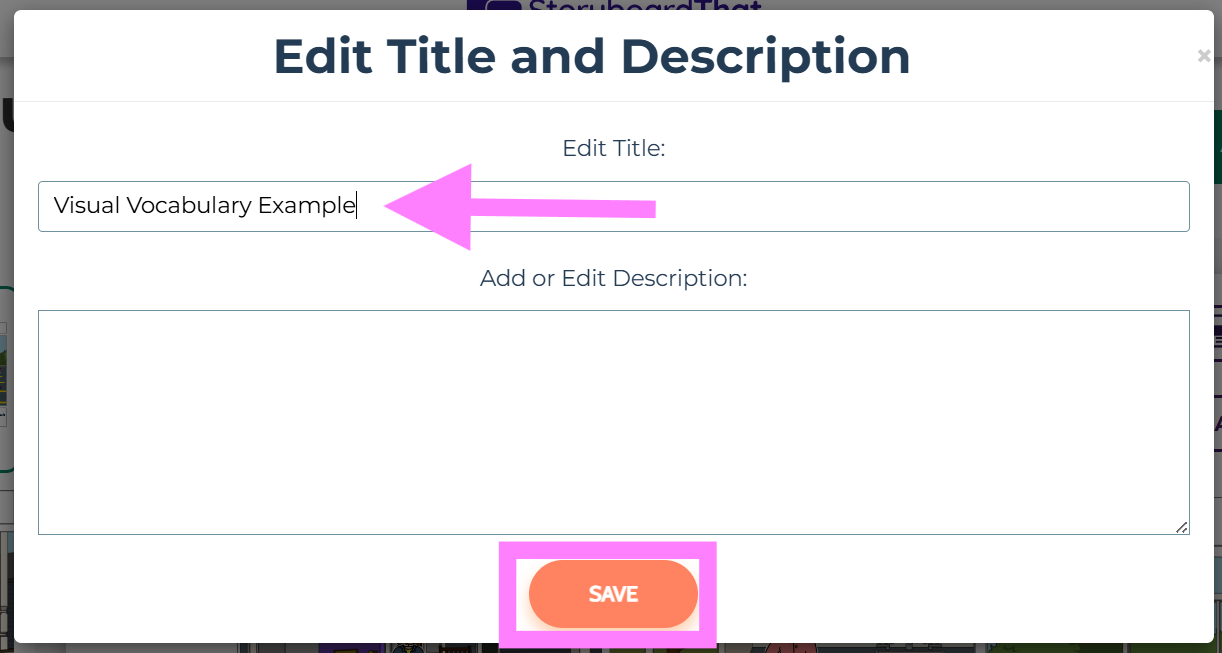This screenshot has width=1222, height=653.
Task: Place cursor on the word "Example"
Action: [305, 206]
